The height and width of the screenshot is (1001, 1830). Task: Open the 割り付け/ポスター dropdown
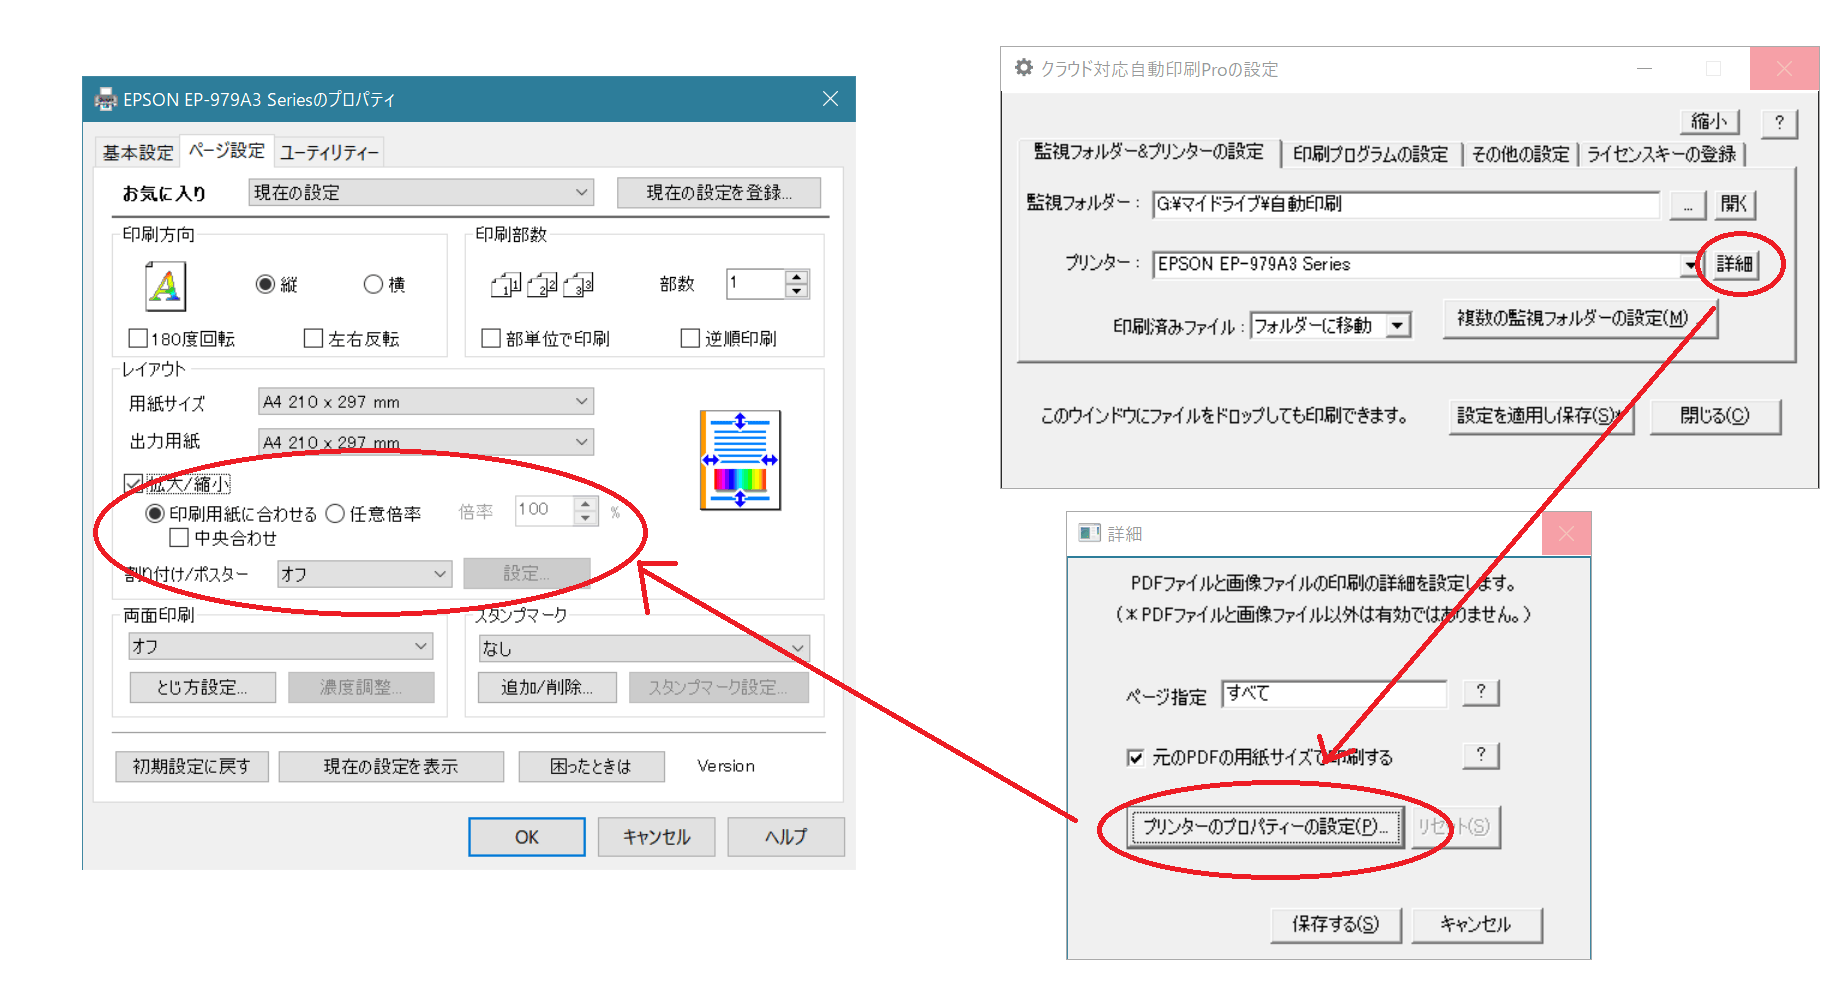point(364,574)
